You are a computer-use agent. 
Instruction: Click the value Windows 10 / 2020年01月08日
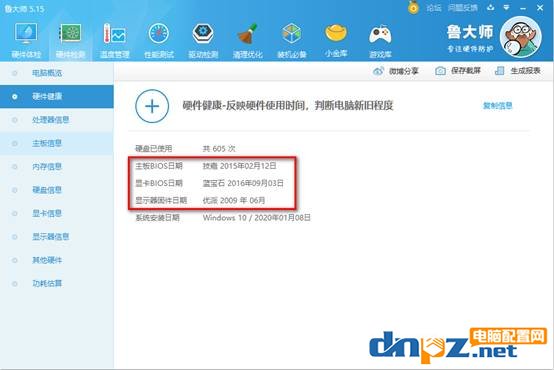click(x=257, y=218)
